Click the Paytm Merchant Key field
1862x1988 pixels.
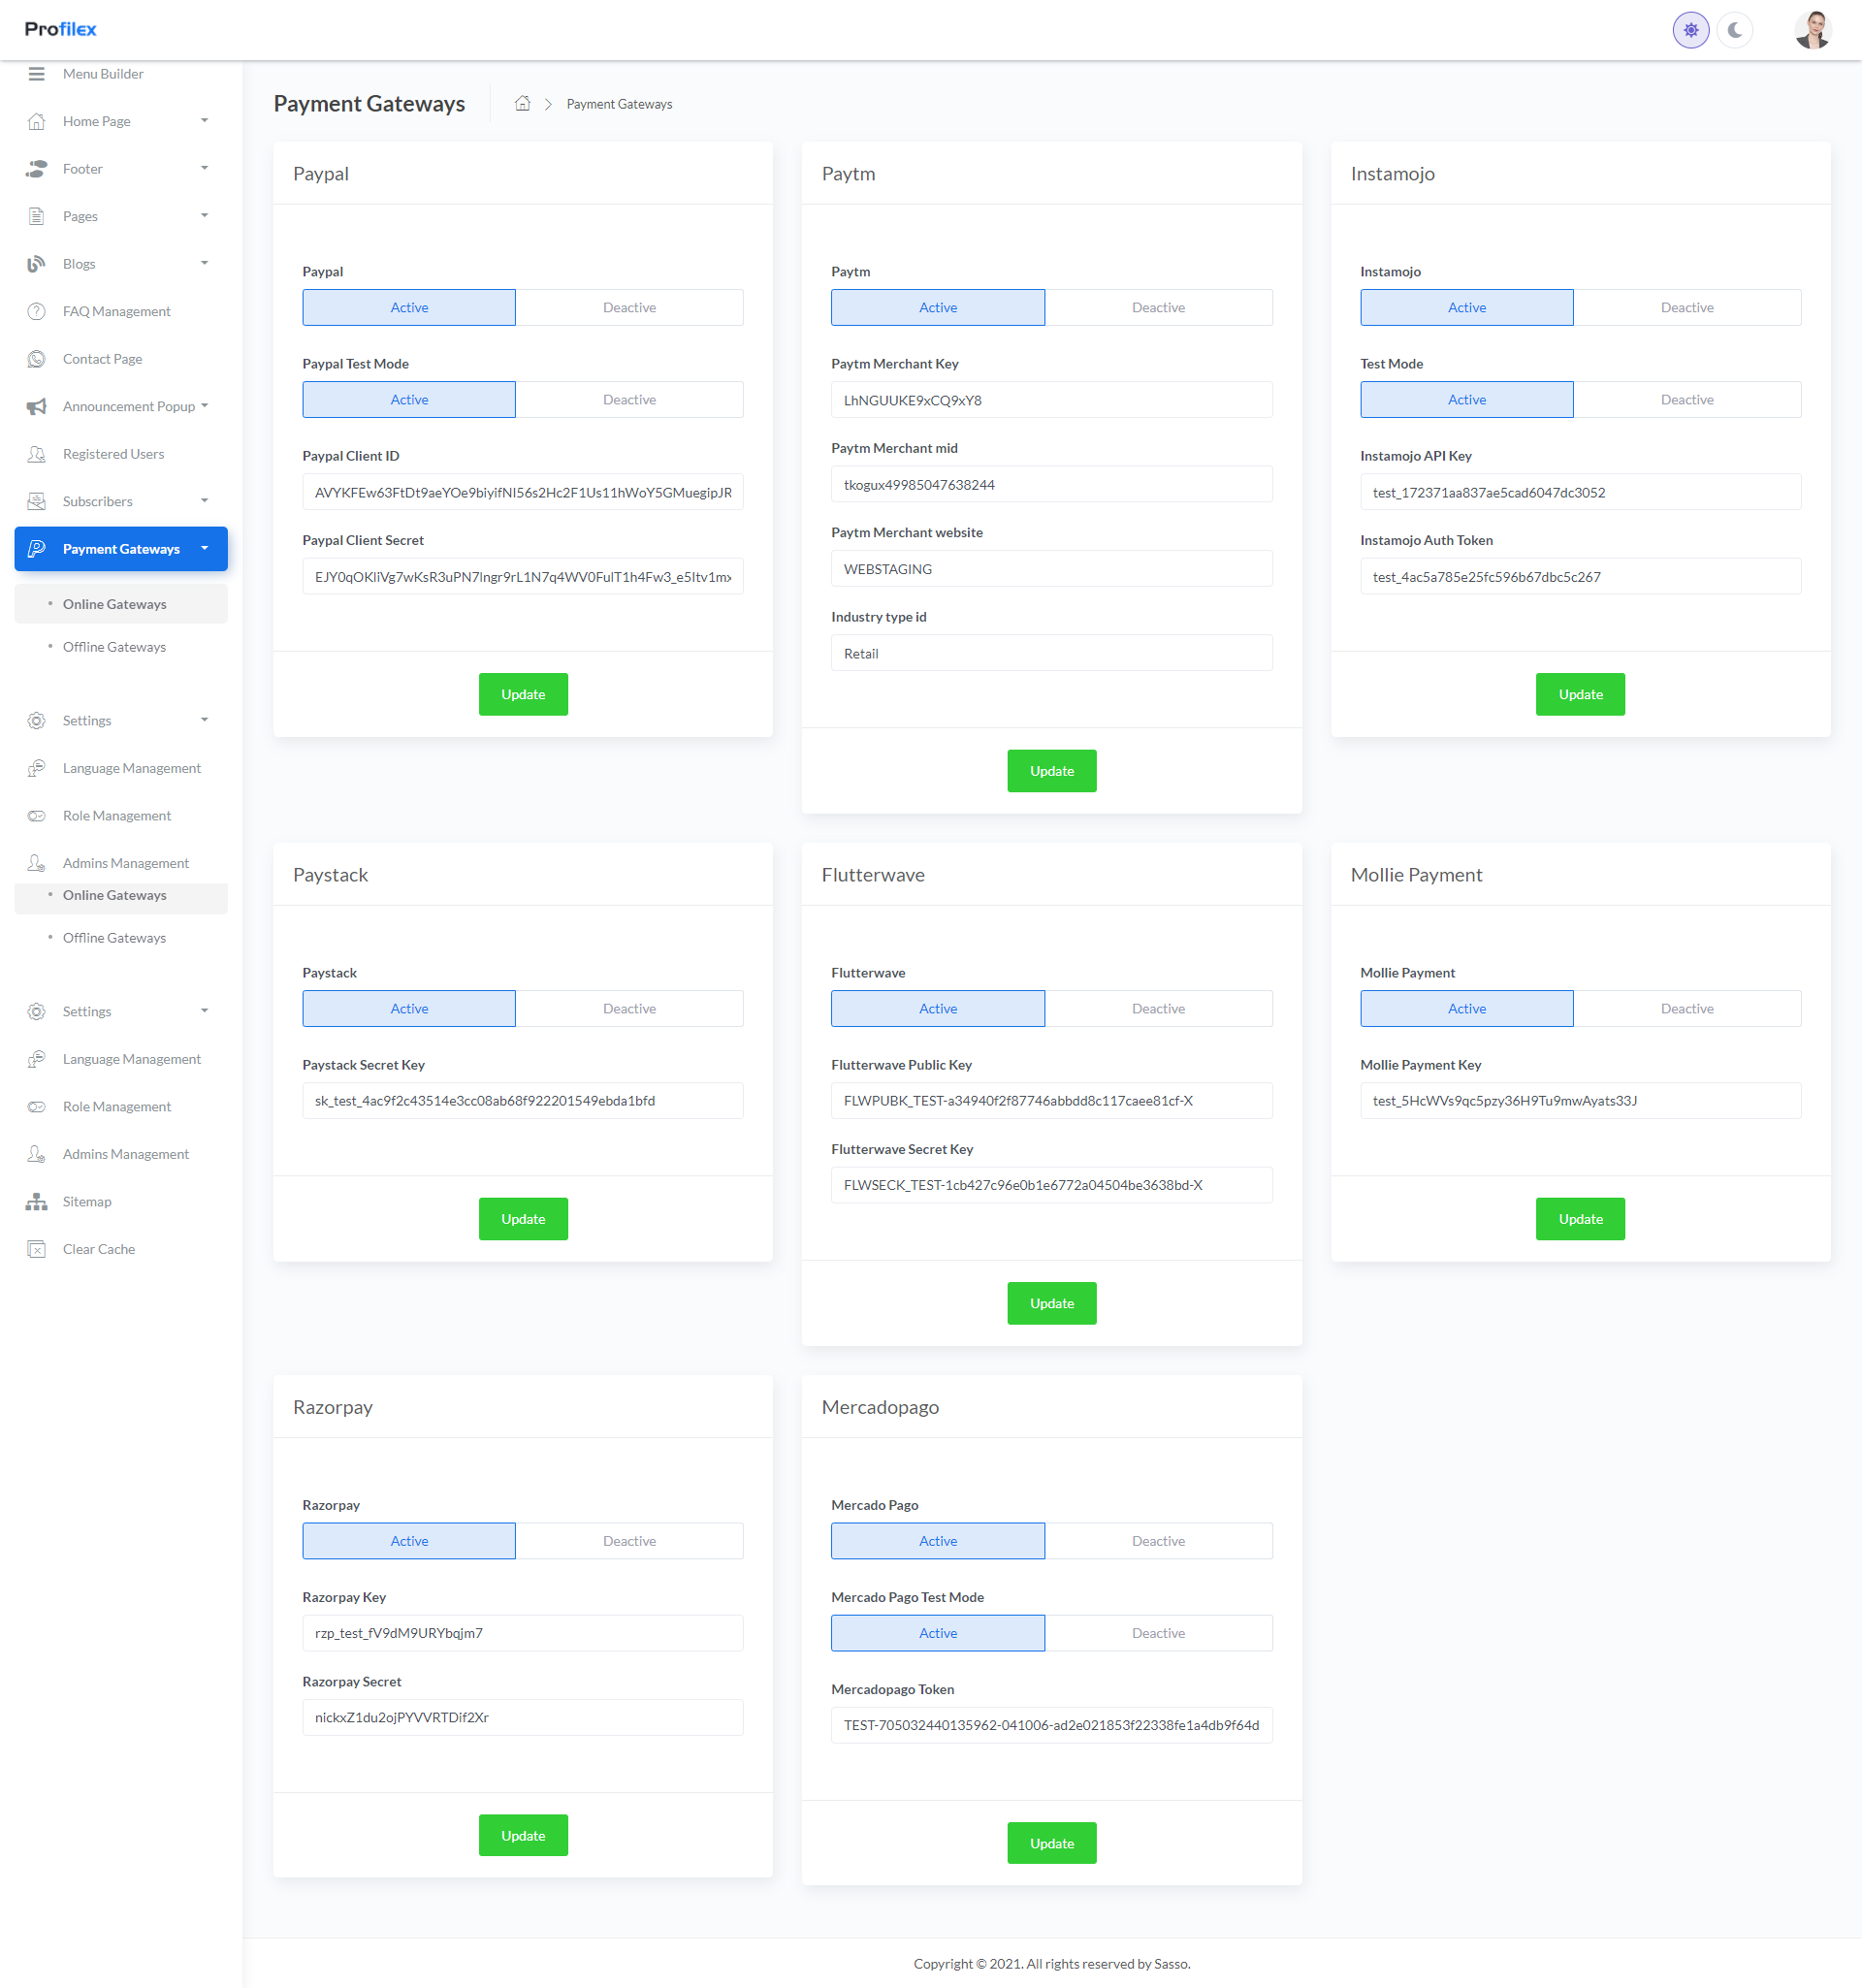[x=1050, y=400]
